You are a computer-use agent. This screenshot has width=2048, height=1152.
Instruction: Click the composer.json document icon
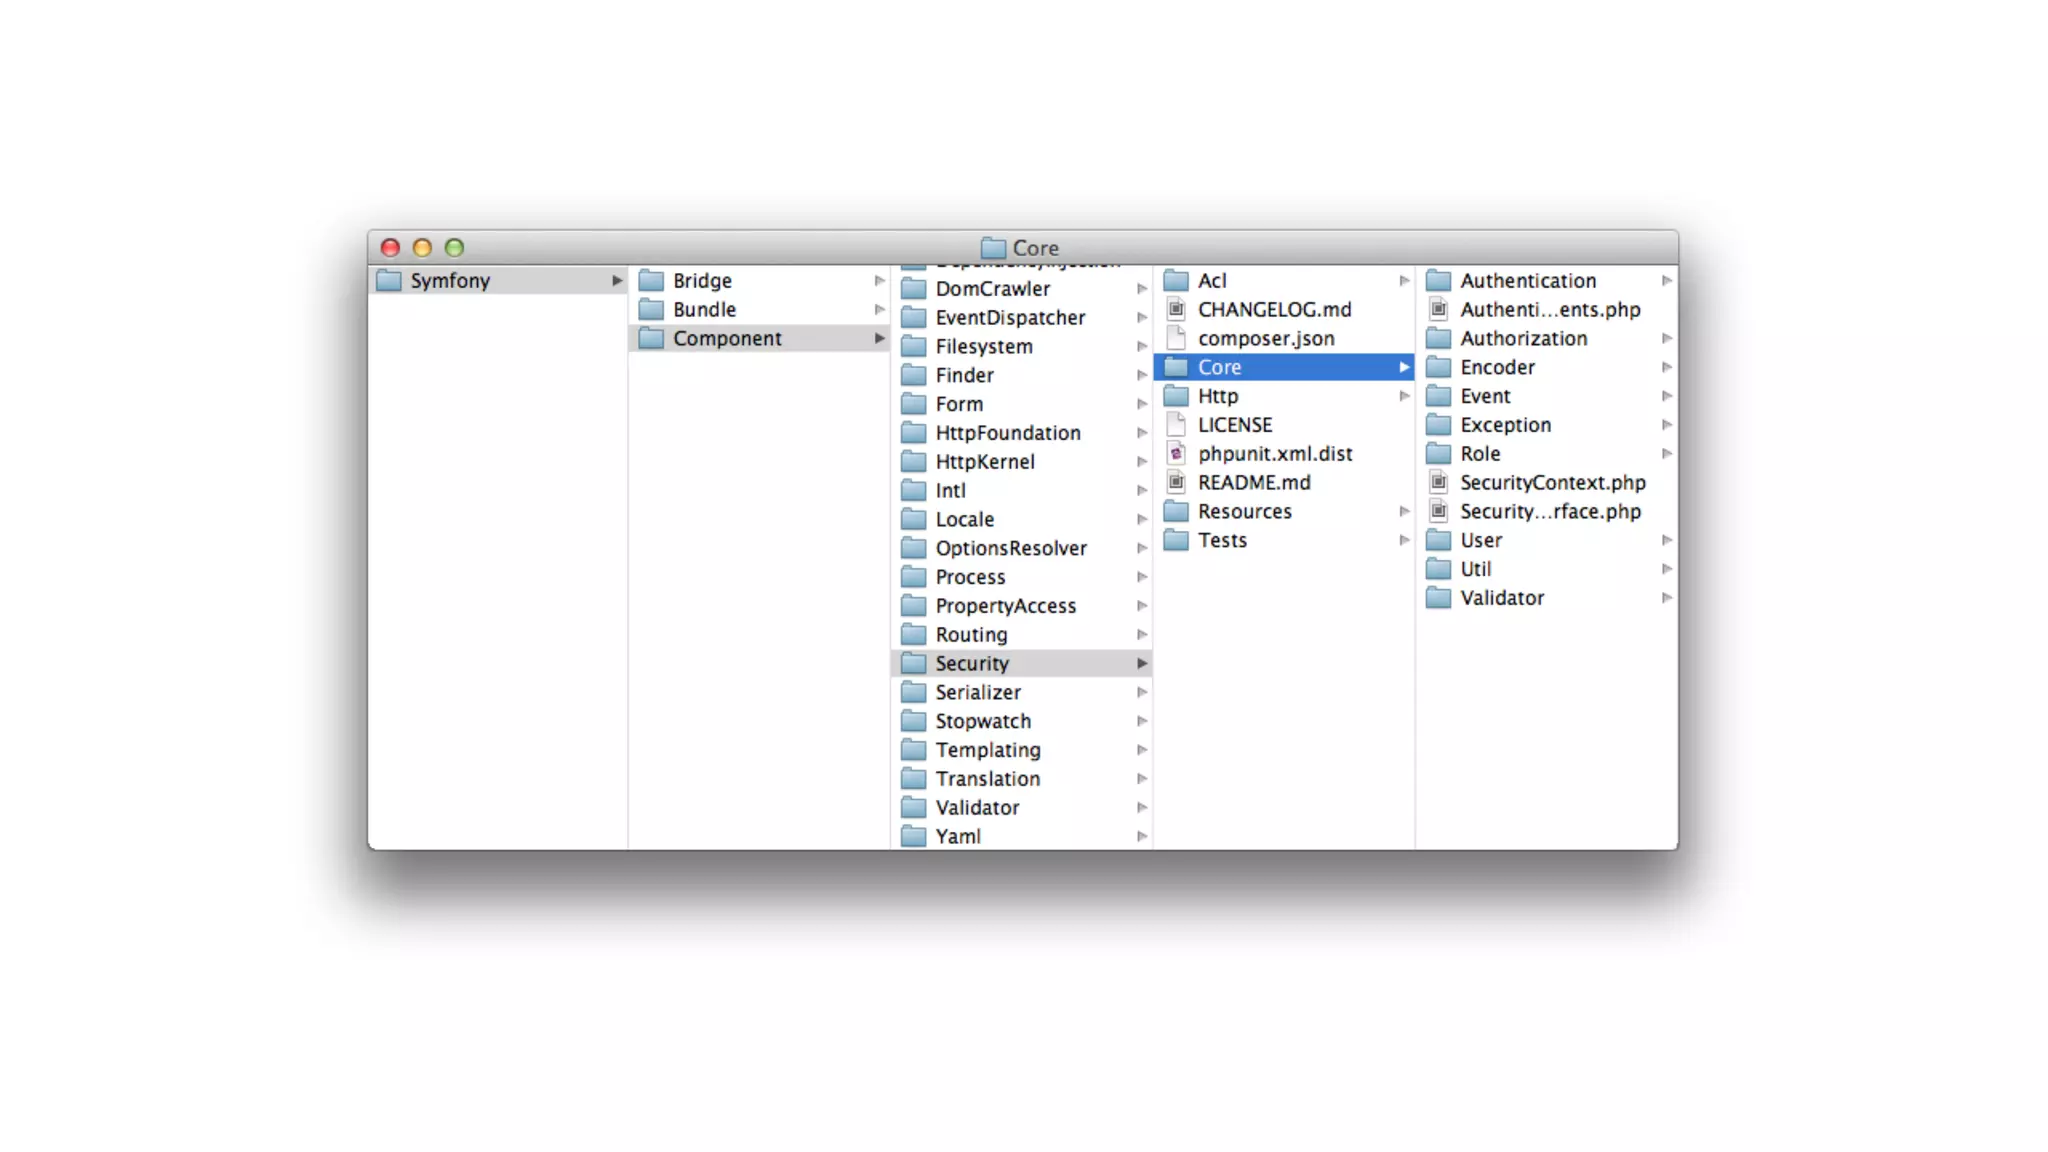point(1176,338)
